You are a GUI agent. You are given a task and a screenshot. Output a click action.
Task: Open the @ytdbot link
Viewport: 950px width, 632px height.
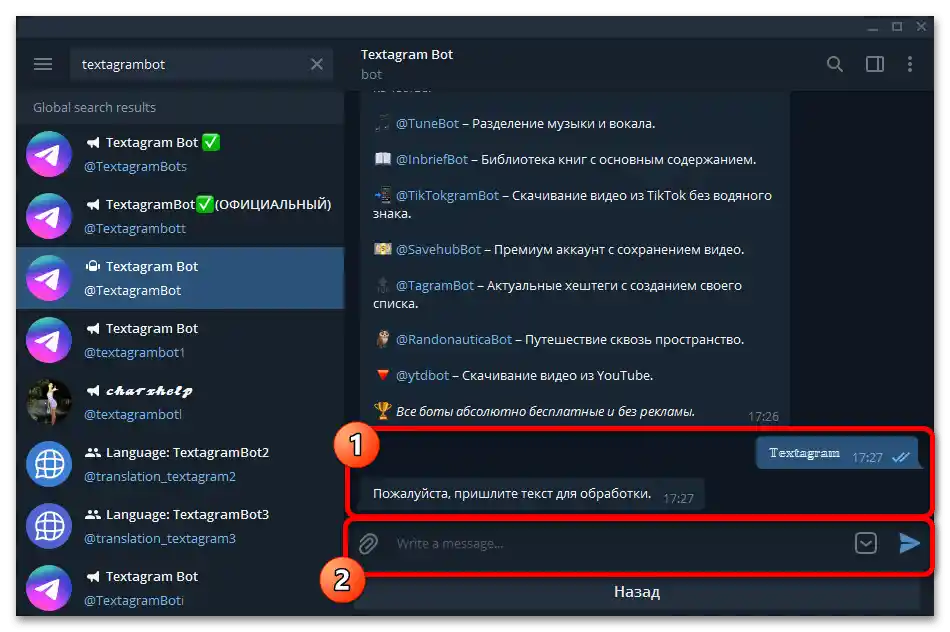click(x=422, y=375)
